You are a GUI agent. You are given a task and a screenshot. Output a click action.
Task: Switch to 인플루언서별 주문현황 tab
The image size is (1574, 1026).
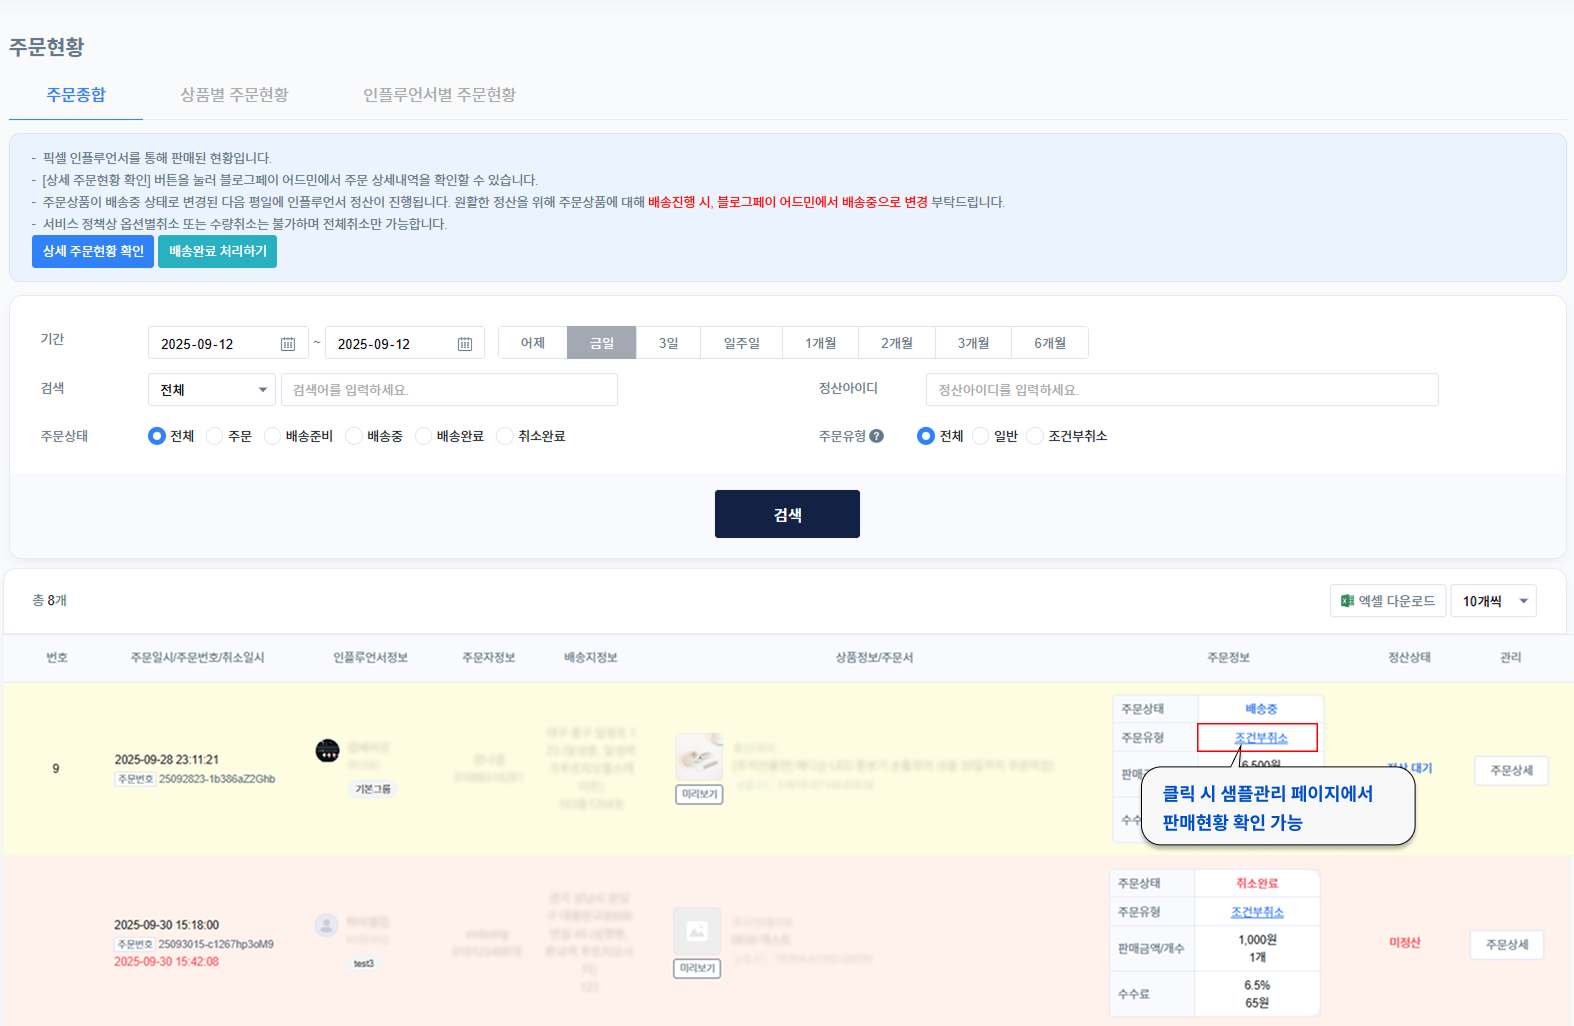tap(439, 95)
